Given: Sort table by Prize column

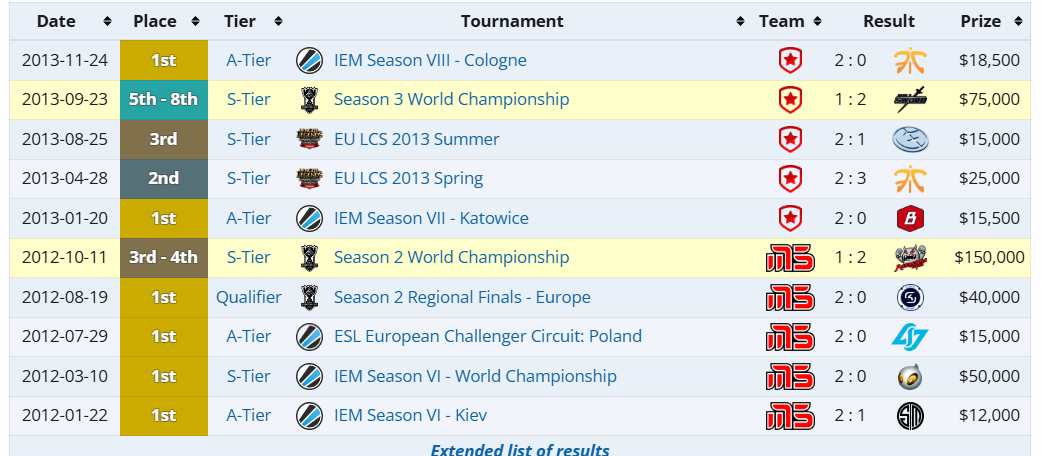Looking at the screenshot, I should coord(990,21).
